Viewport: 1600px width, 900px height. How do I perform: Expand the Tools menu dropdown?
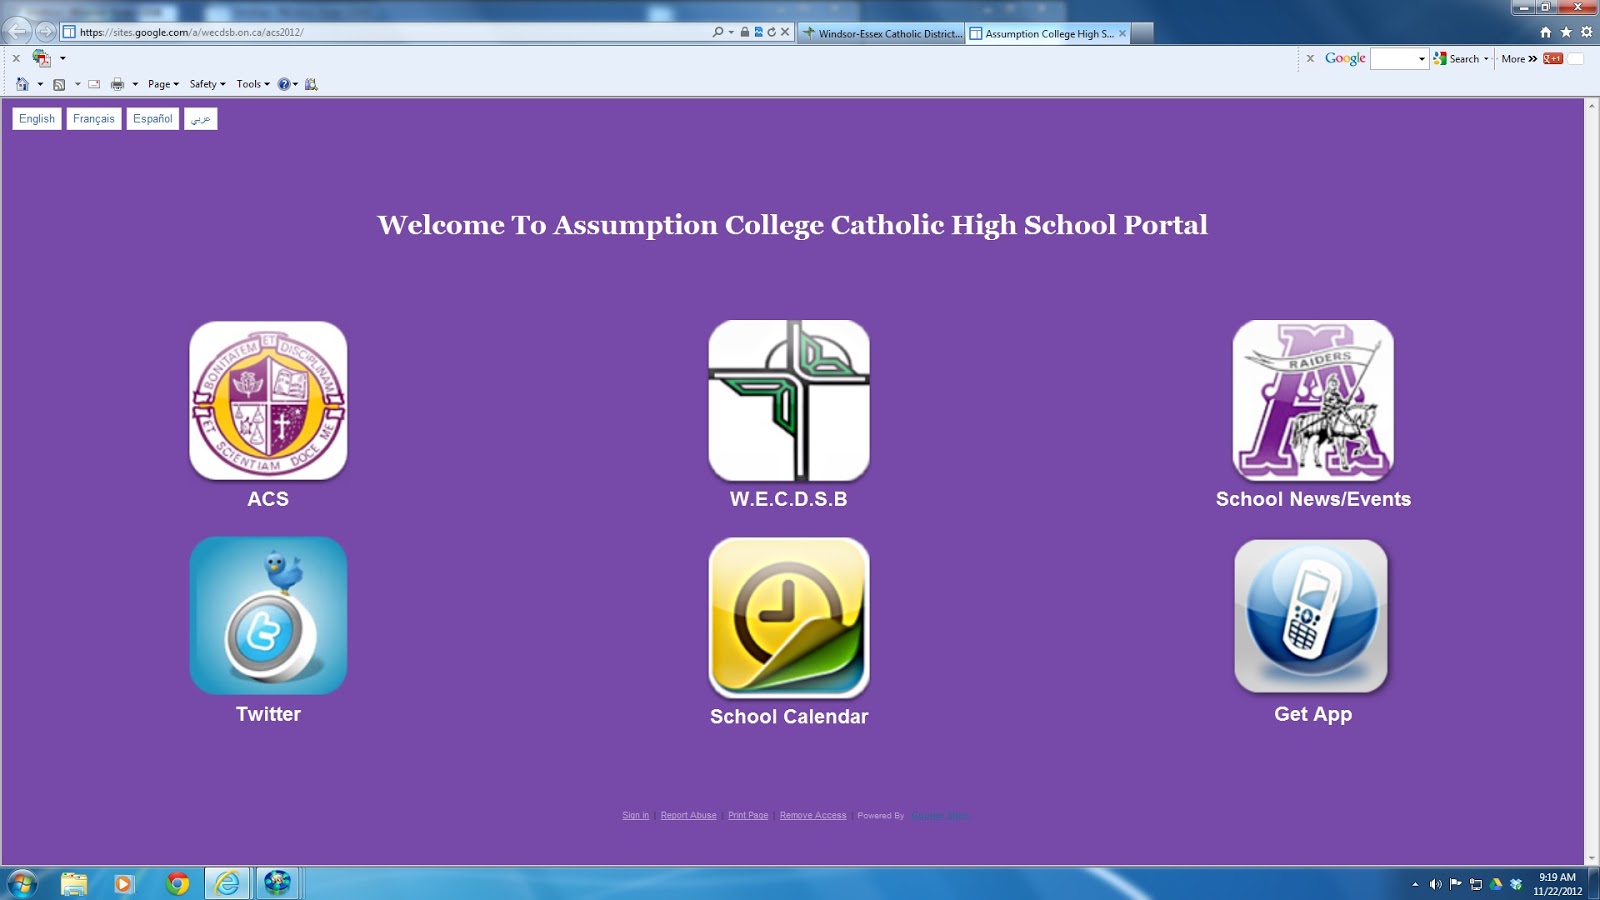tap(253, 84)
